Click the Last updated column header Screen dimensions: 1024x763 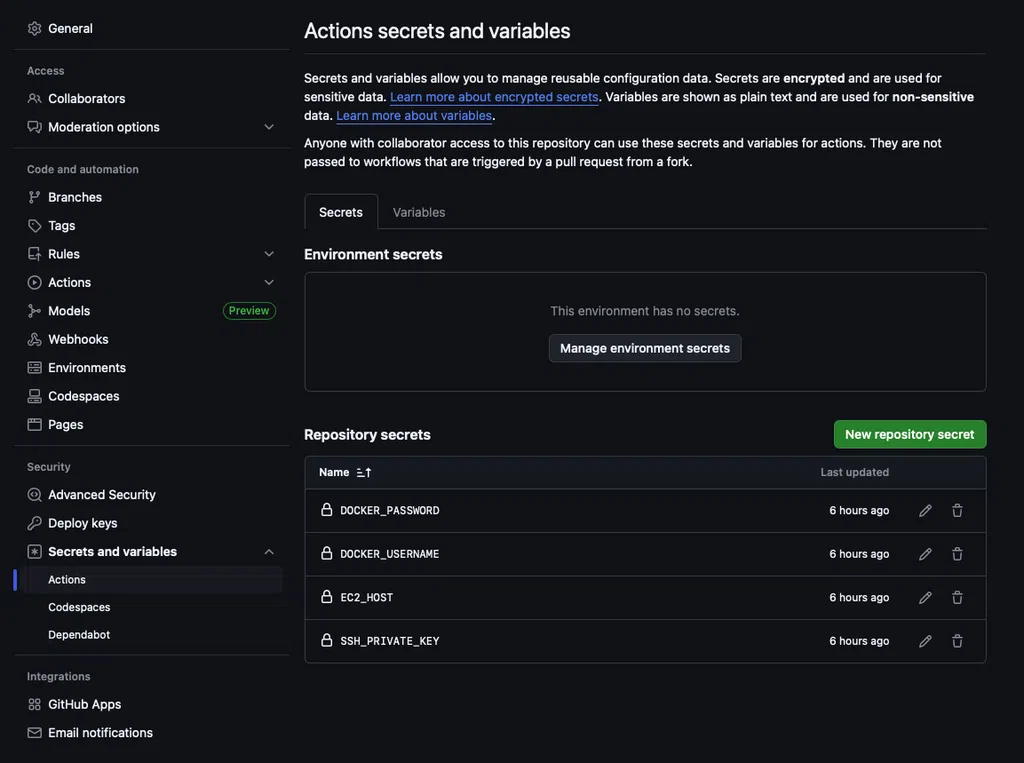854,472
